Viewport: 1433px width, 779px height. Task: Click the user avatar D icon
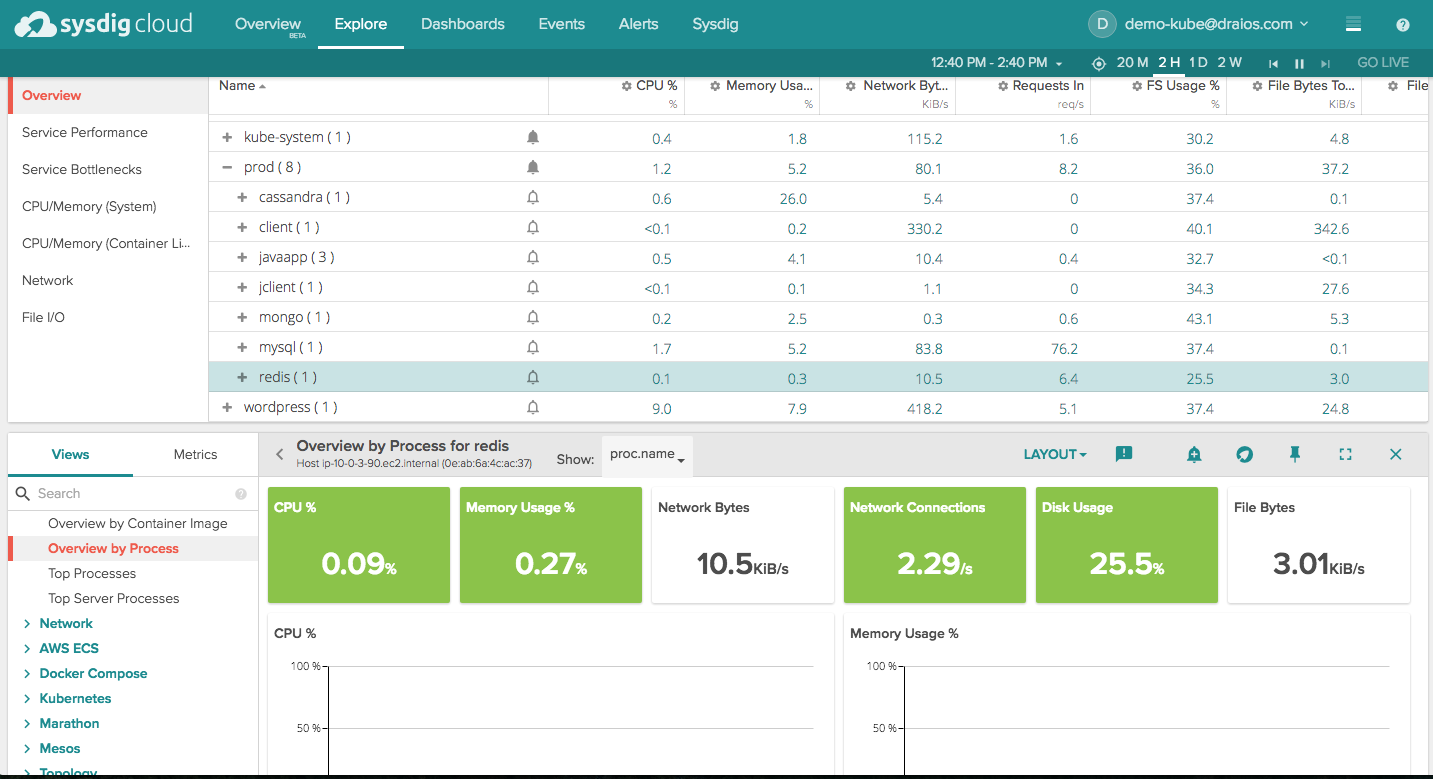click(1101, 24)
